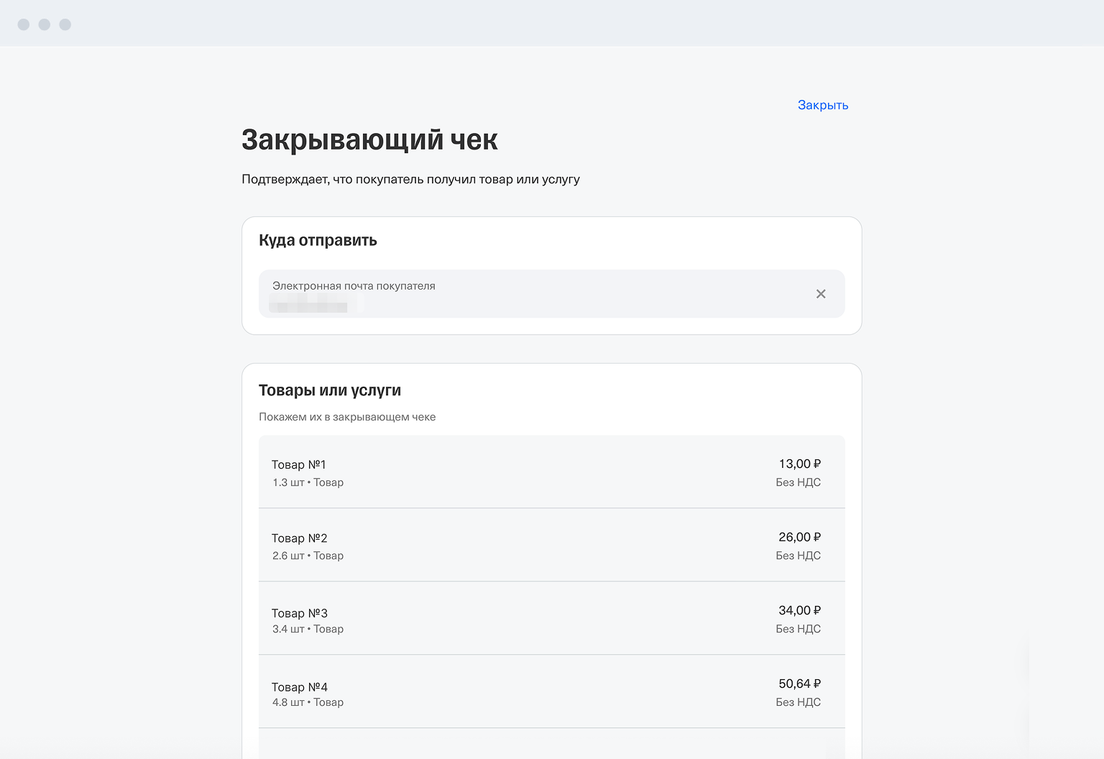Viewport: 1104px width, 759px height.
Task: Click the third window dot in title bar
Action: click(x=66, y=24)
